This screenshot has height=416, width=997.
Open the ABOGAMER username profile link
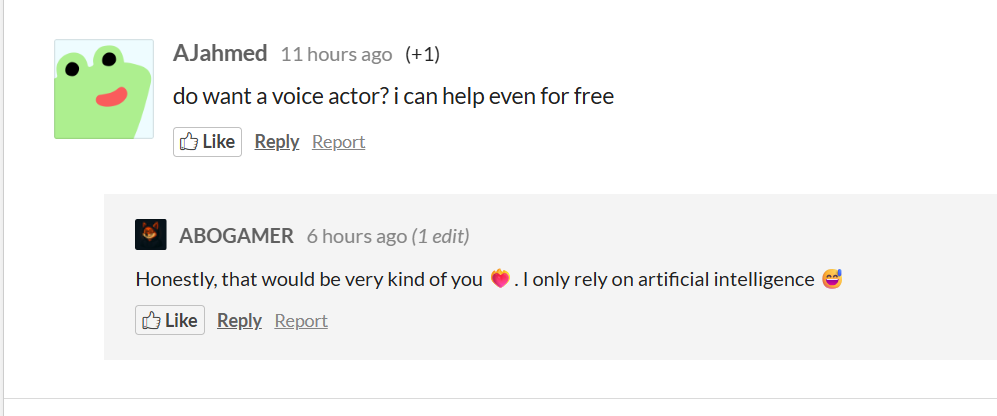tap(236, 236)
